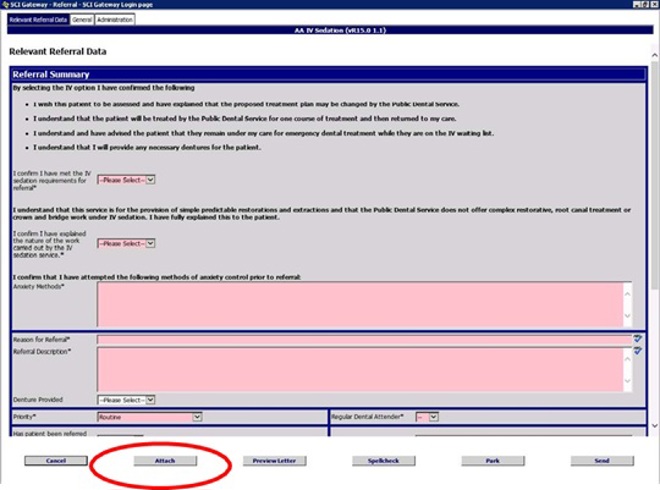Open the nature of work explained dropdown
The image size is (660, 490).
click(x=126, y=243)
